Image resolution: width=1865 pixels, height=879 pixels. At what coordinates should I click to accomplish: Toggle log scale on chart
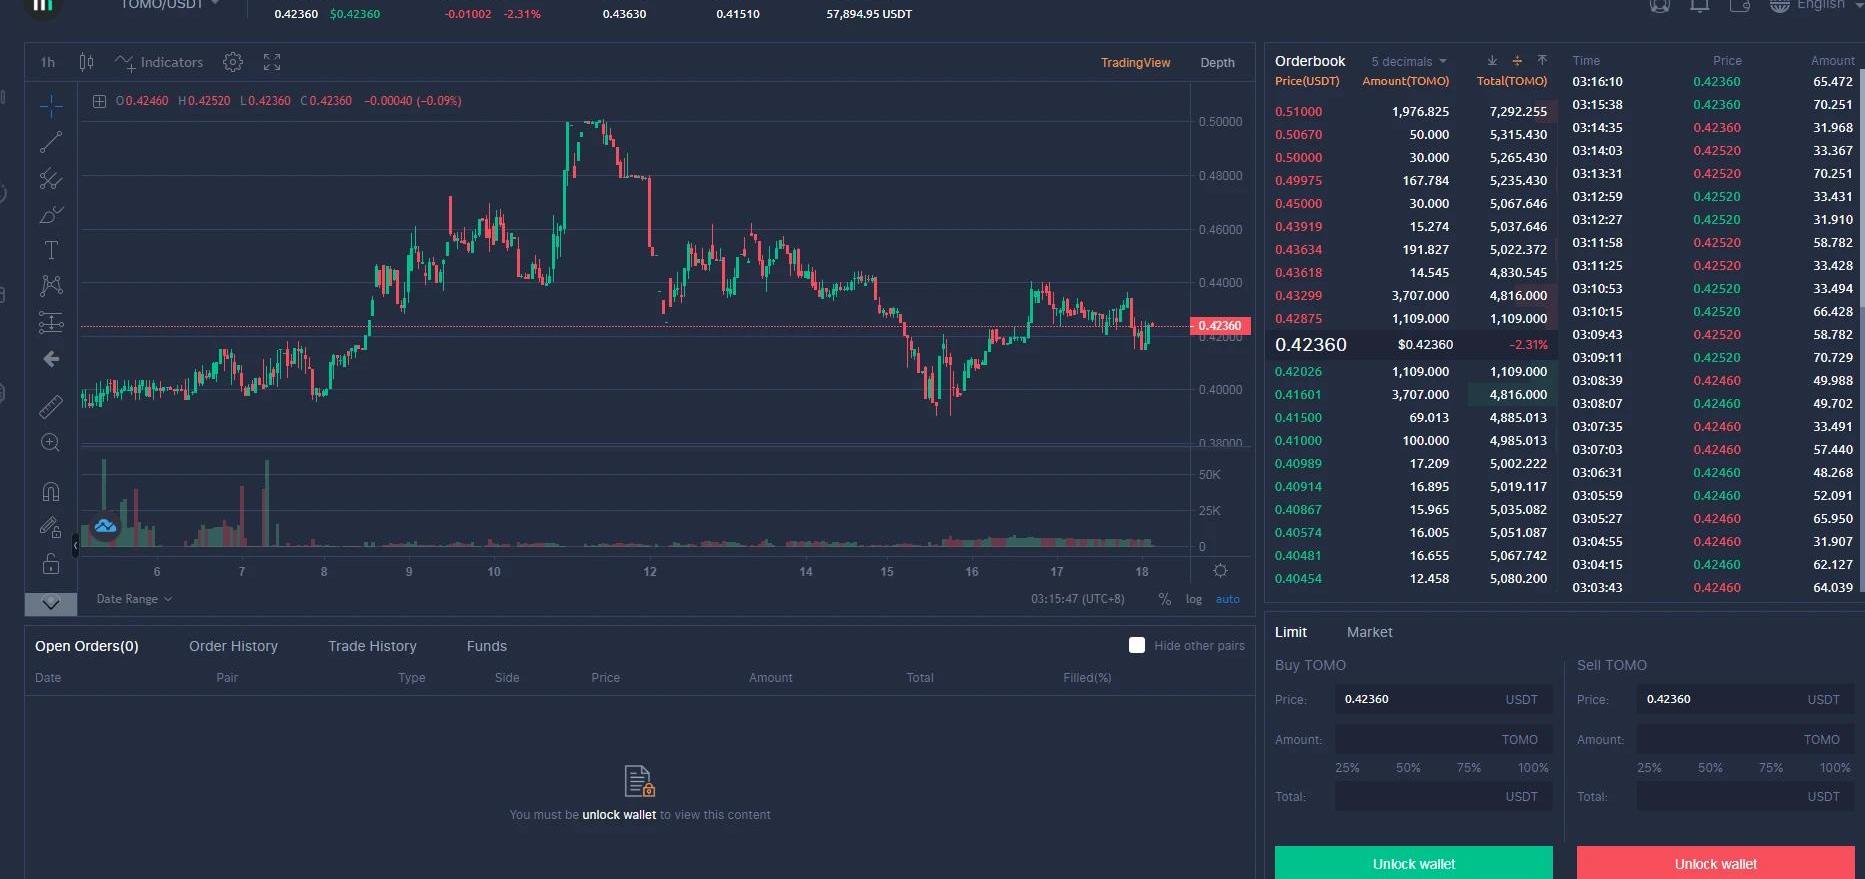(x=1194, y=599)
